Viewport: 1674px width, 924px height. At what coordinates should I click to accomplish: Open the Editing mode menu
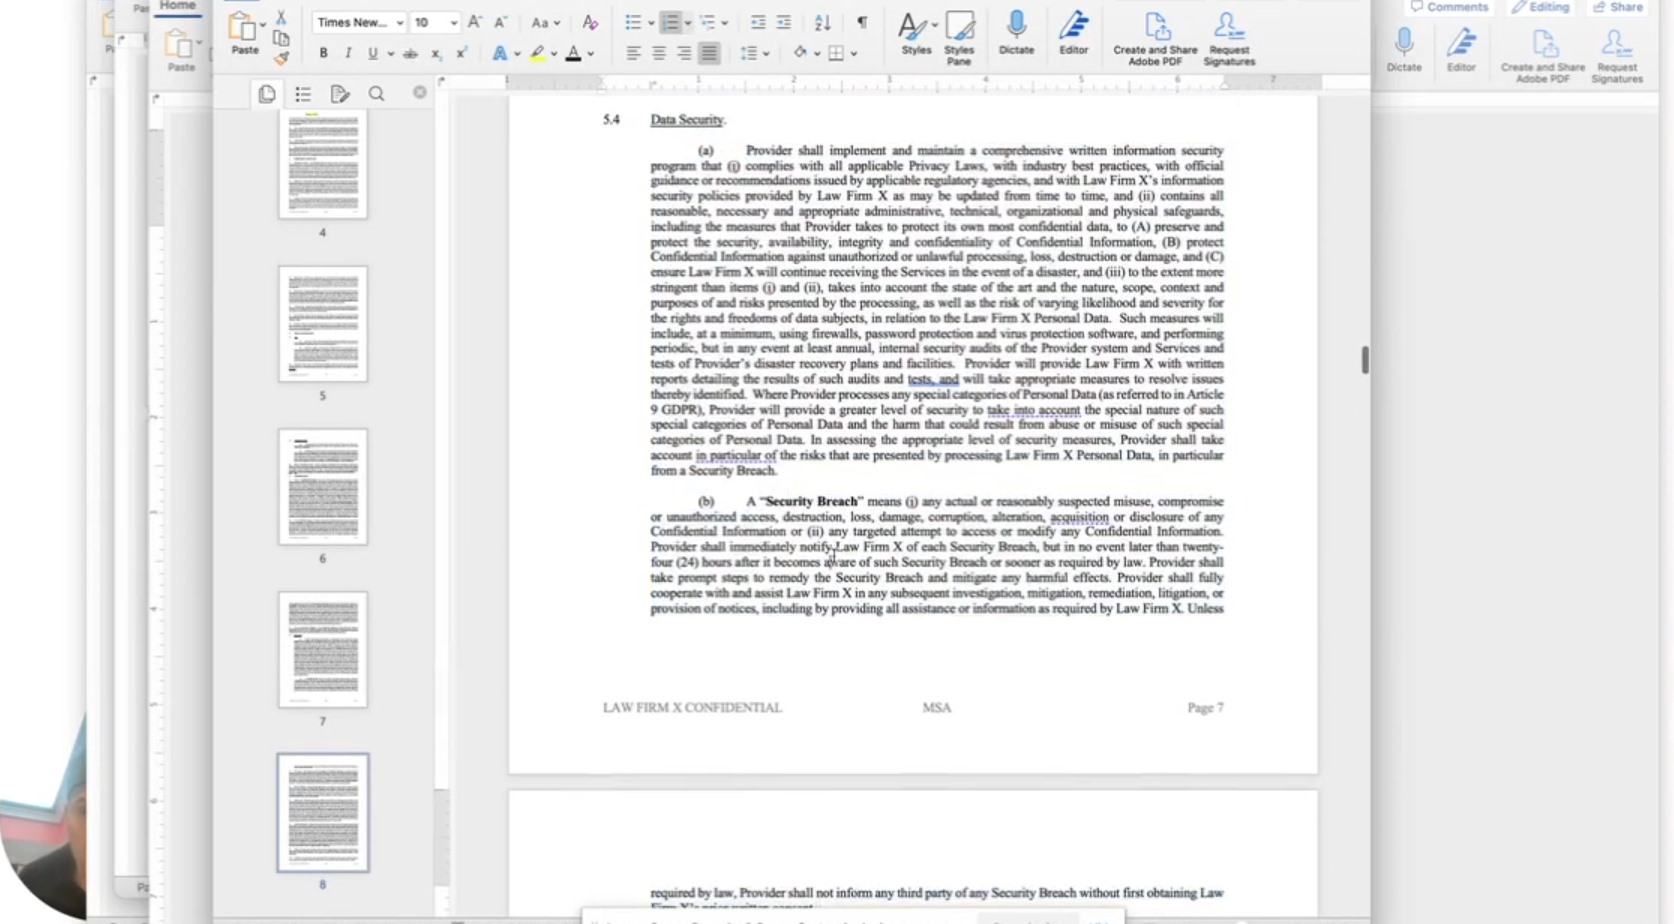[1540, 7]
